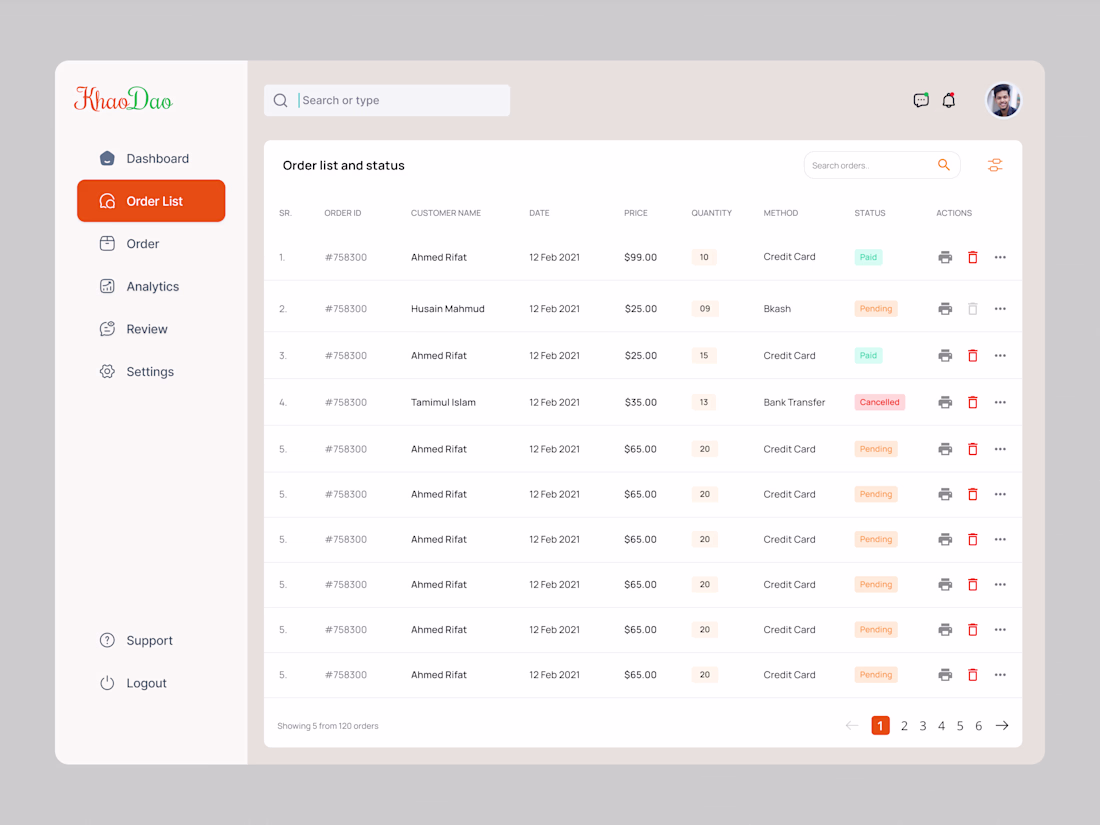
Task: Click 'Order list and status' heading
Action: pyautogui.click(x=344, y=166)
